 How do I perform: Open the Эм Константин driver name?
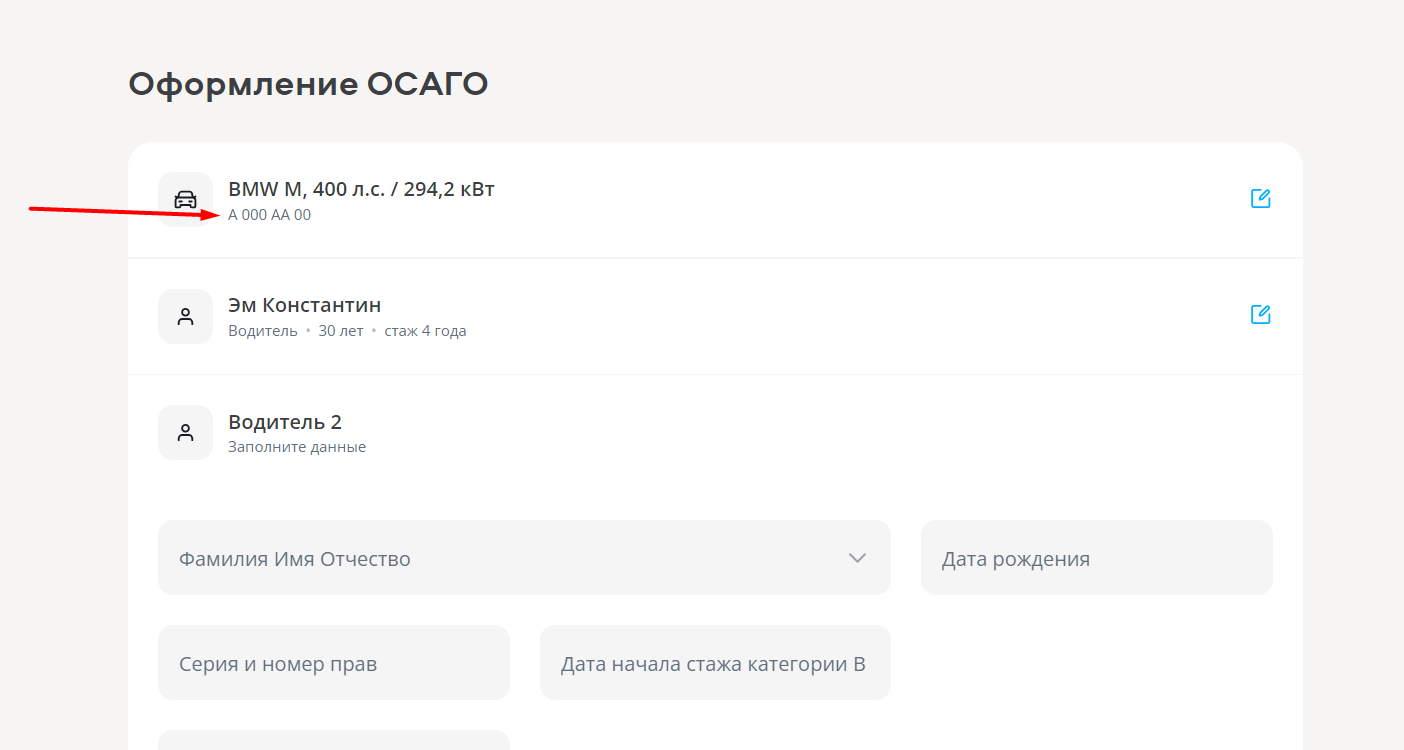(x=304, y=305)
